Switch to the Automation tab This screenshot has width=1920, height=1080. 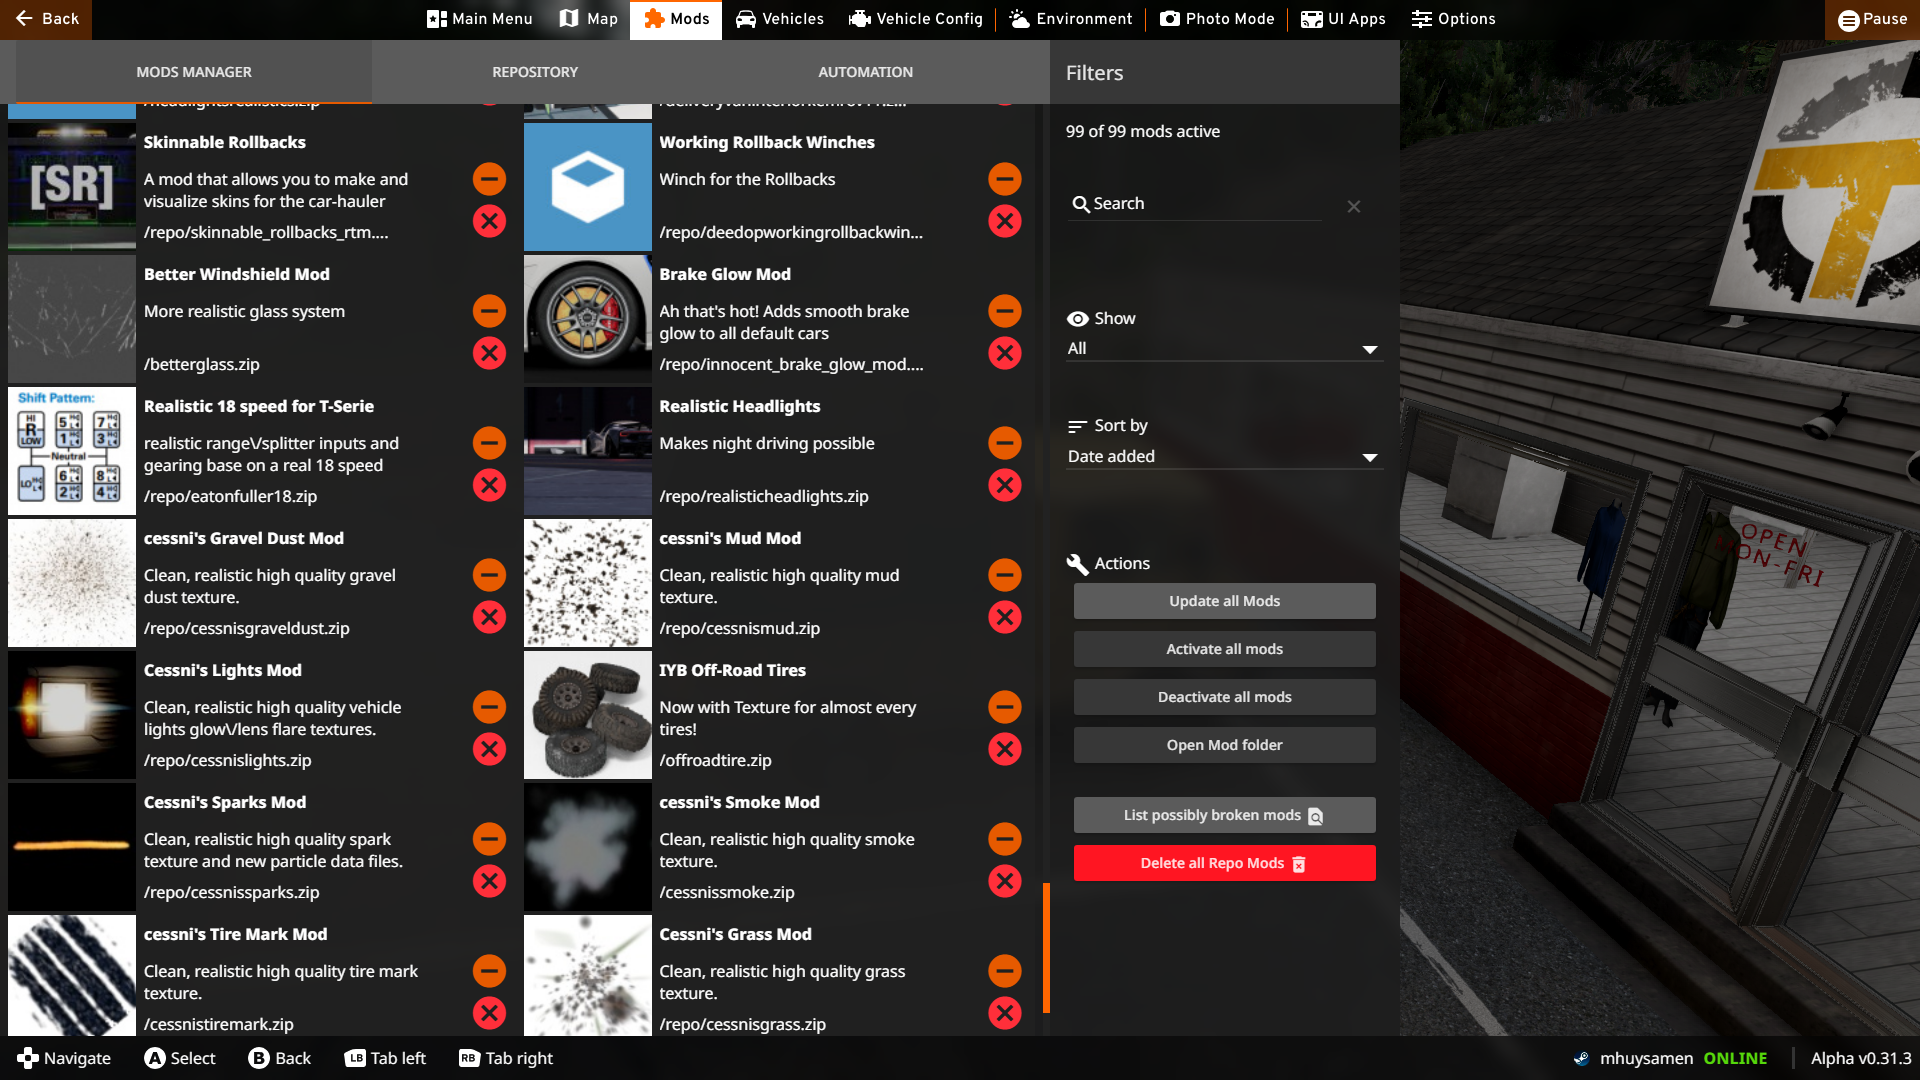coord(865,72)
